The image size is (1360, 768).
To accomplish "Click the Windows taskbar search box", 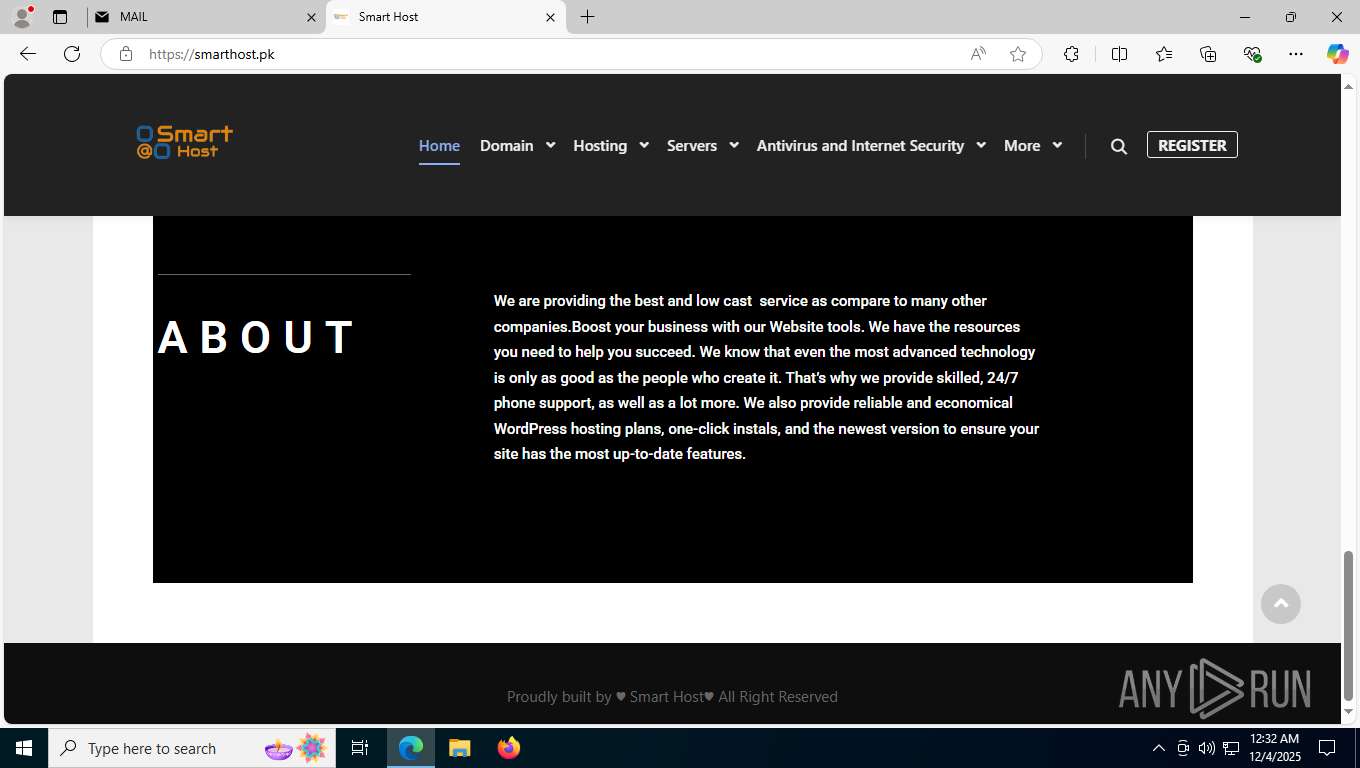I will 192,748.
